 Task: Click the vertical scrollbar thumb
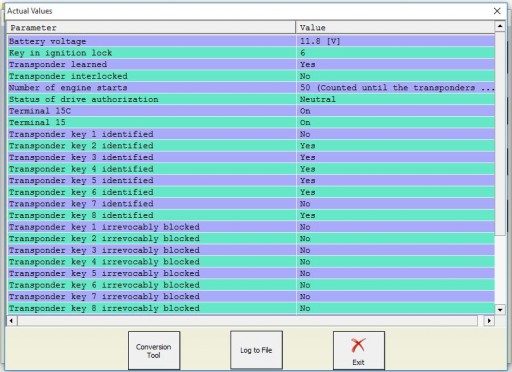500,133
